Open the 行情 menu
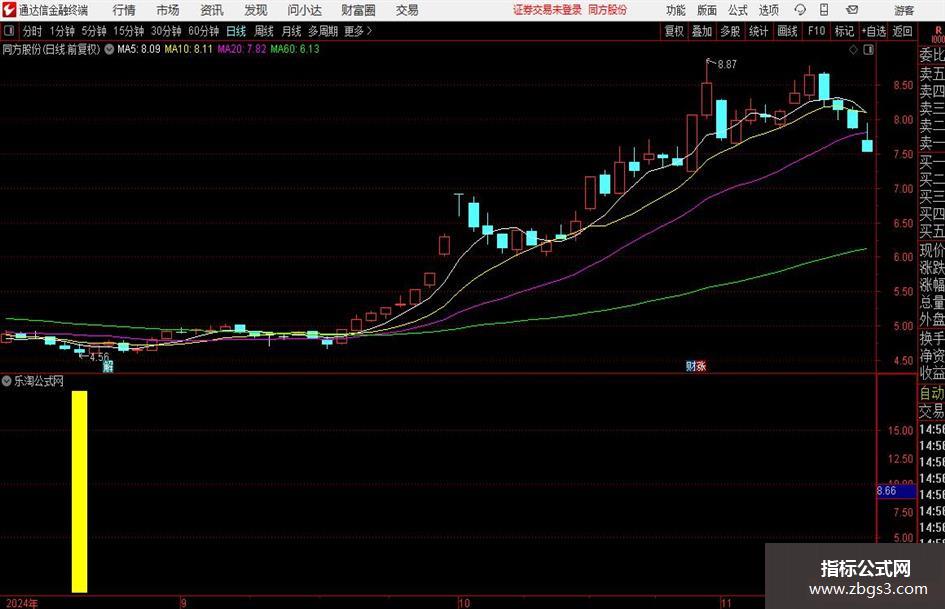 pos(124,10)
